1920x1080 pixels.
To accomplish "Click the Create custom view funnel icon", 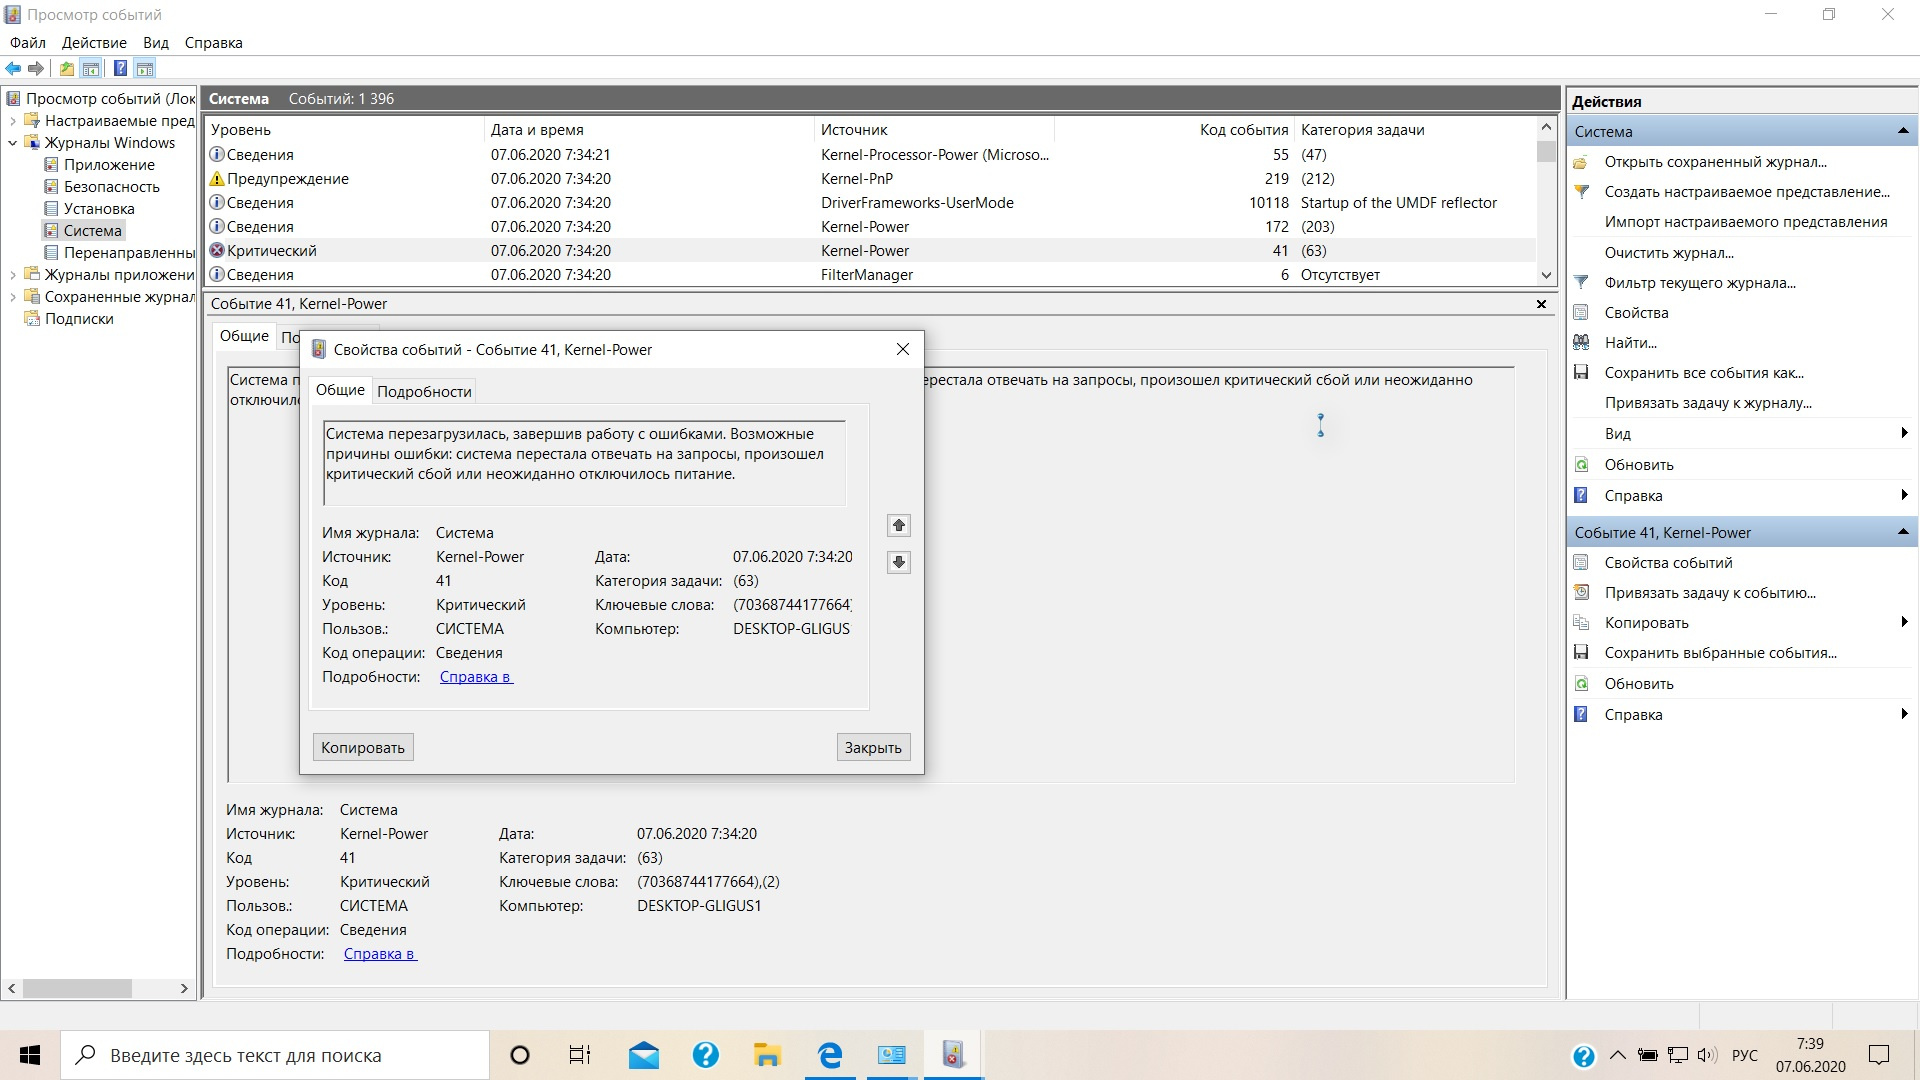I will pos(1581,192).
